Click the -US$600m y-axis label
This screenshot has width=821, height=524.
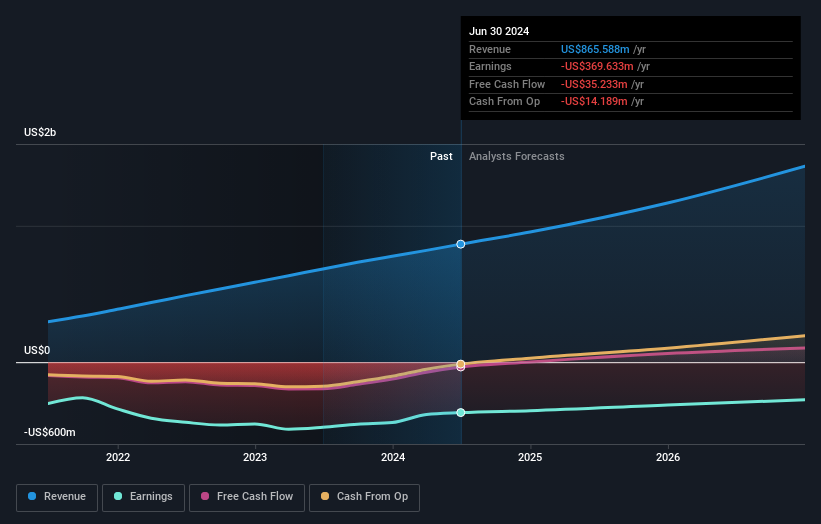coord(50,432)
